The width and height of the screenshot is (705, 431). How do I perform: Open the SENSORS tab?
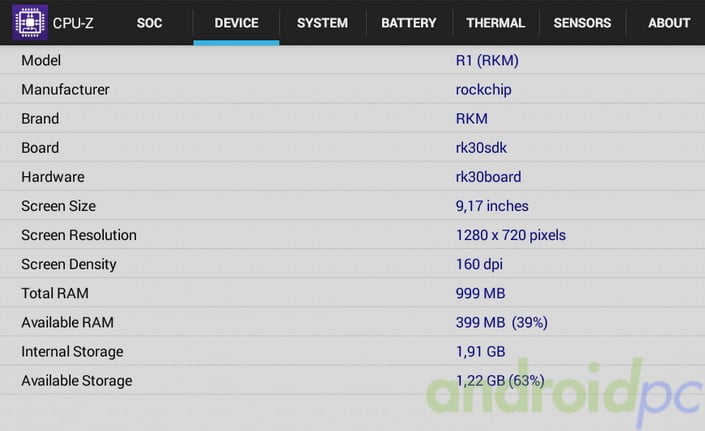point(582,23)
